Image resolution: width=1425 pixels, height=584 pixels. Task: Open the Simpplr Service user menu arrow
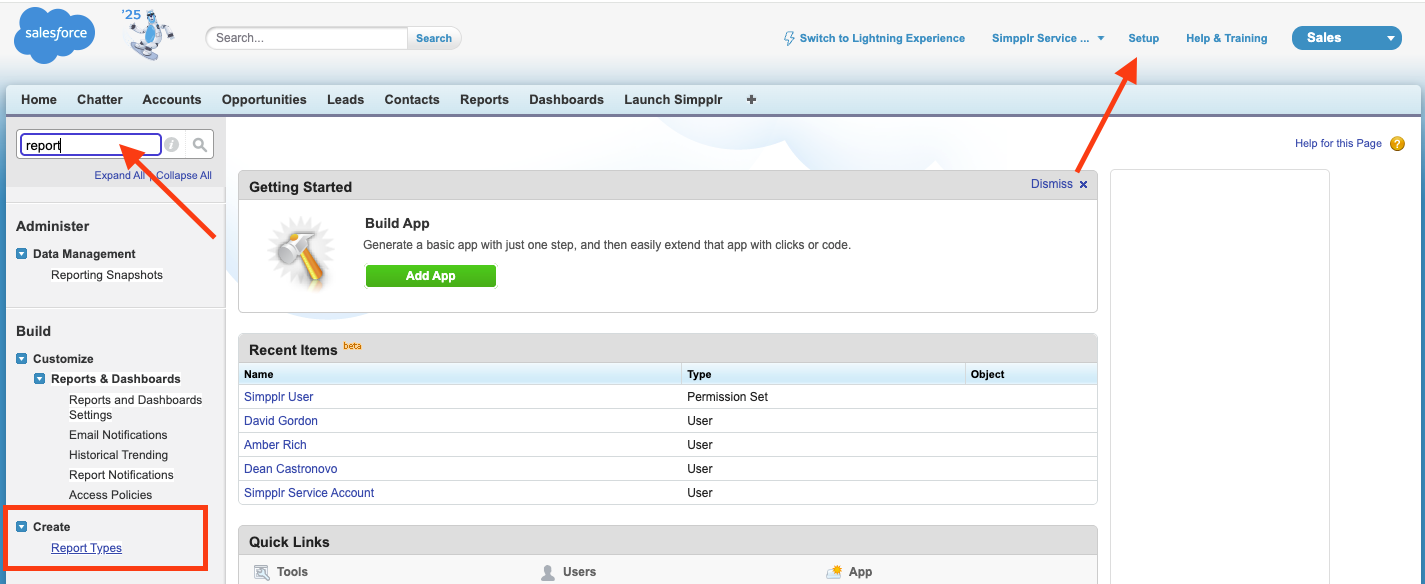click(x=1101, y=38)
